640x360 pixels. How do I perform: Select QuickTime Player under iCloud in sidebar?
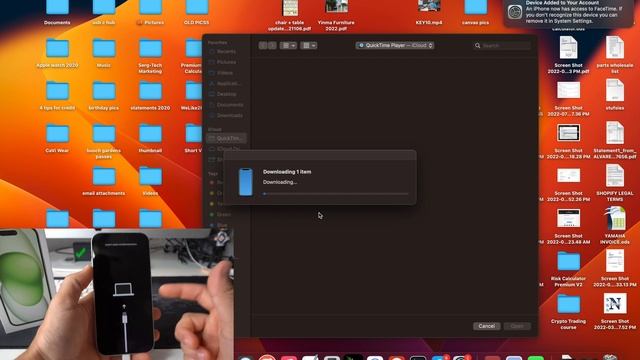pyautogui.click(x=226, y=138)
